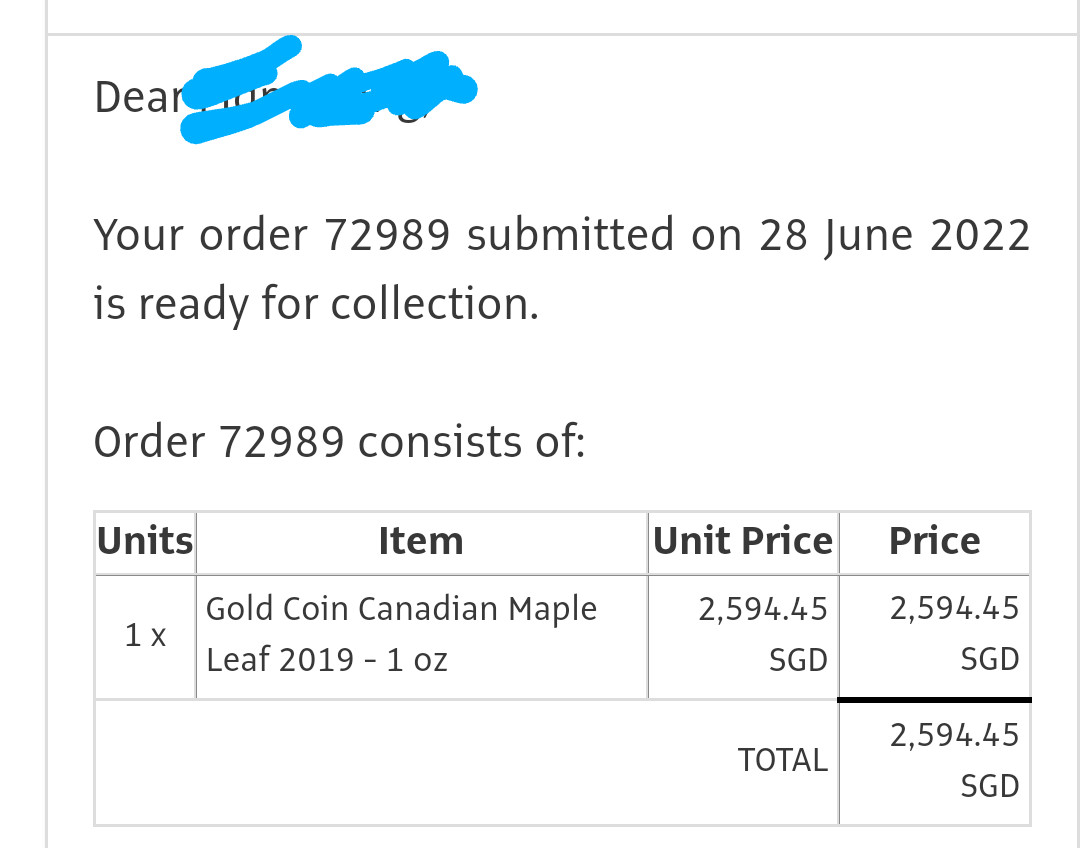
Task: Click the Units column header
Action: [145, 541]
